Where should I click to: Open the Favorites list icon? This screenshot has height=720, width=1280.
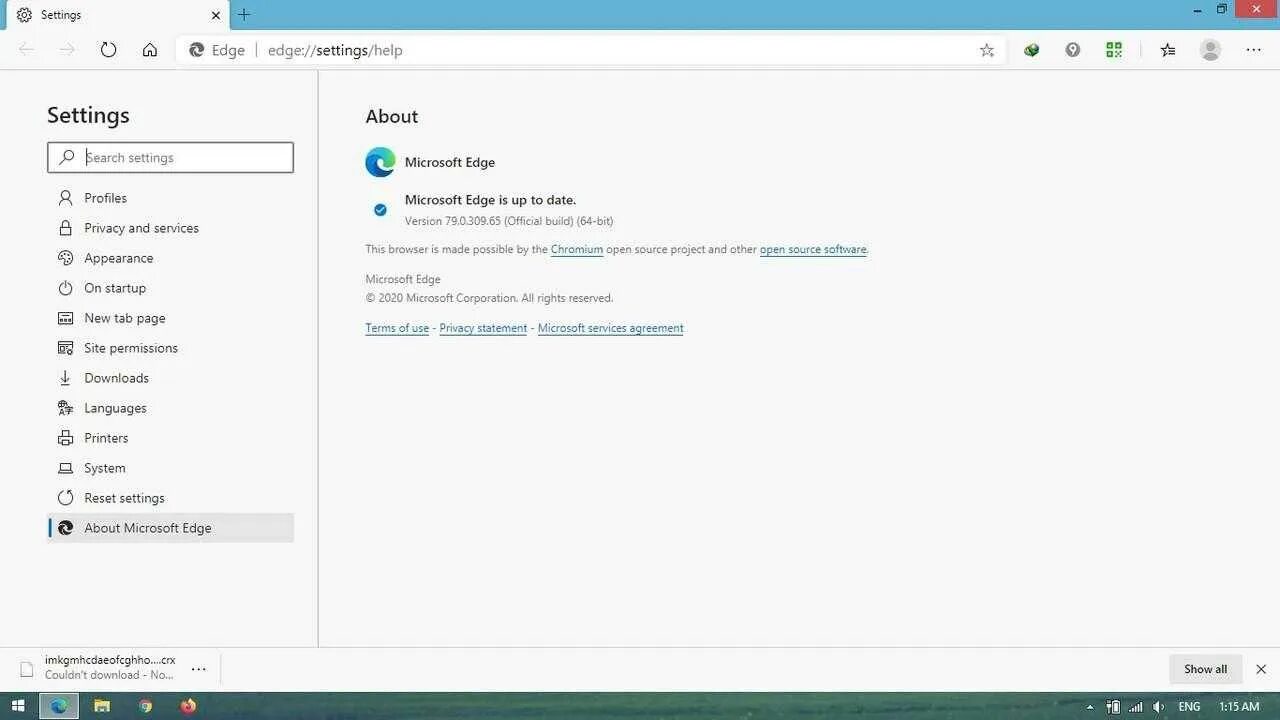1167,50
